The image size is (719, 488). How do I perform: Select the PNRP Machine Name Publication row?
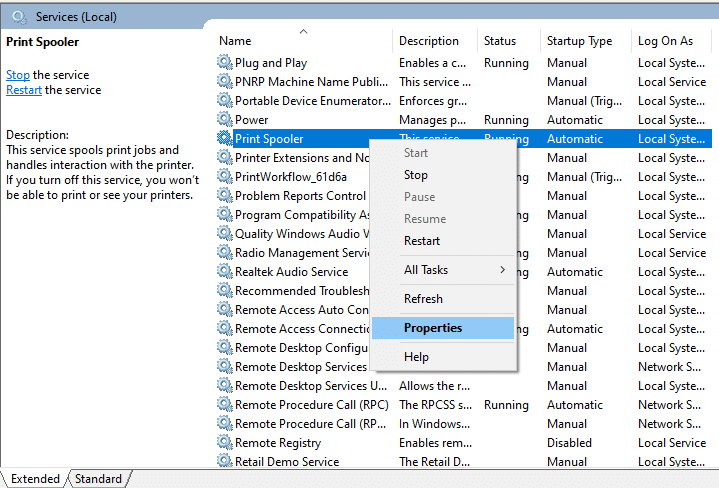click(x=311, y=82)
